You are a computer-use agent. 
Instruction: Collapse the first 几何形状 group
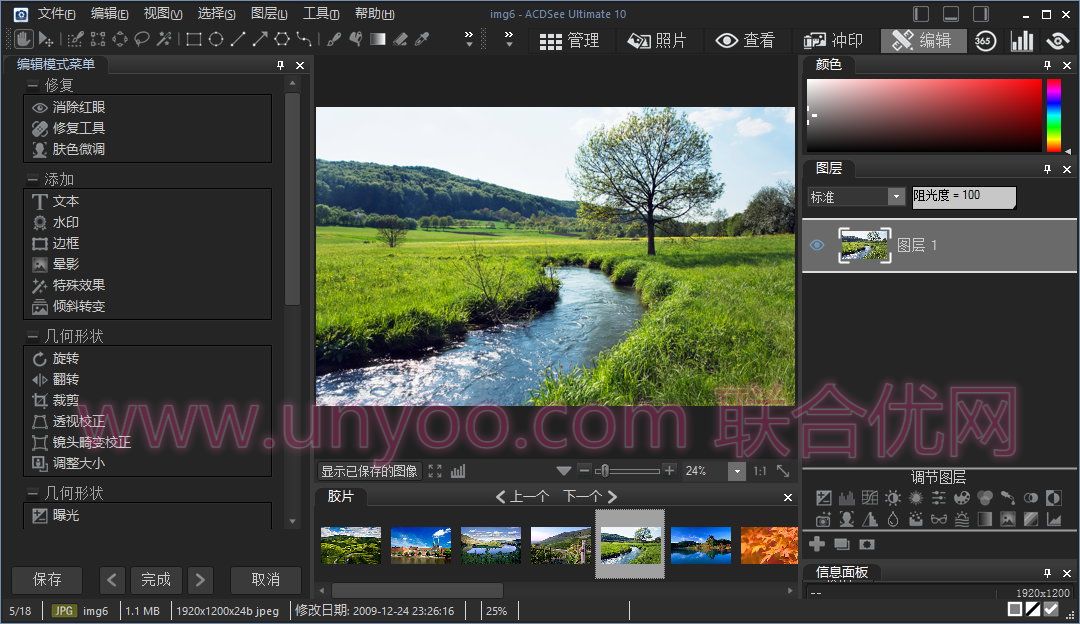coord(32,337)
